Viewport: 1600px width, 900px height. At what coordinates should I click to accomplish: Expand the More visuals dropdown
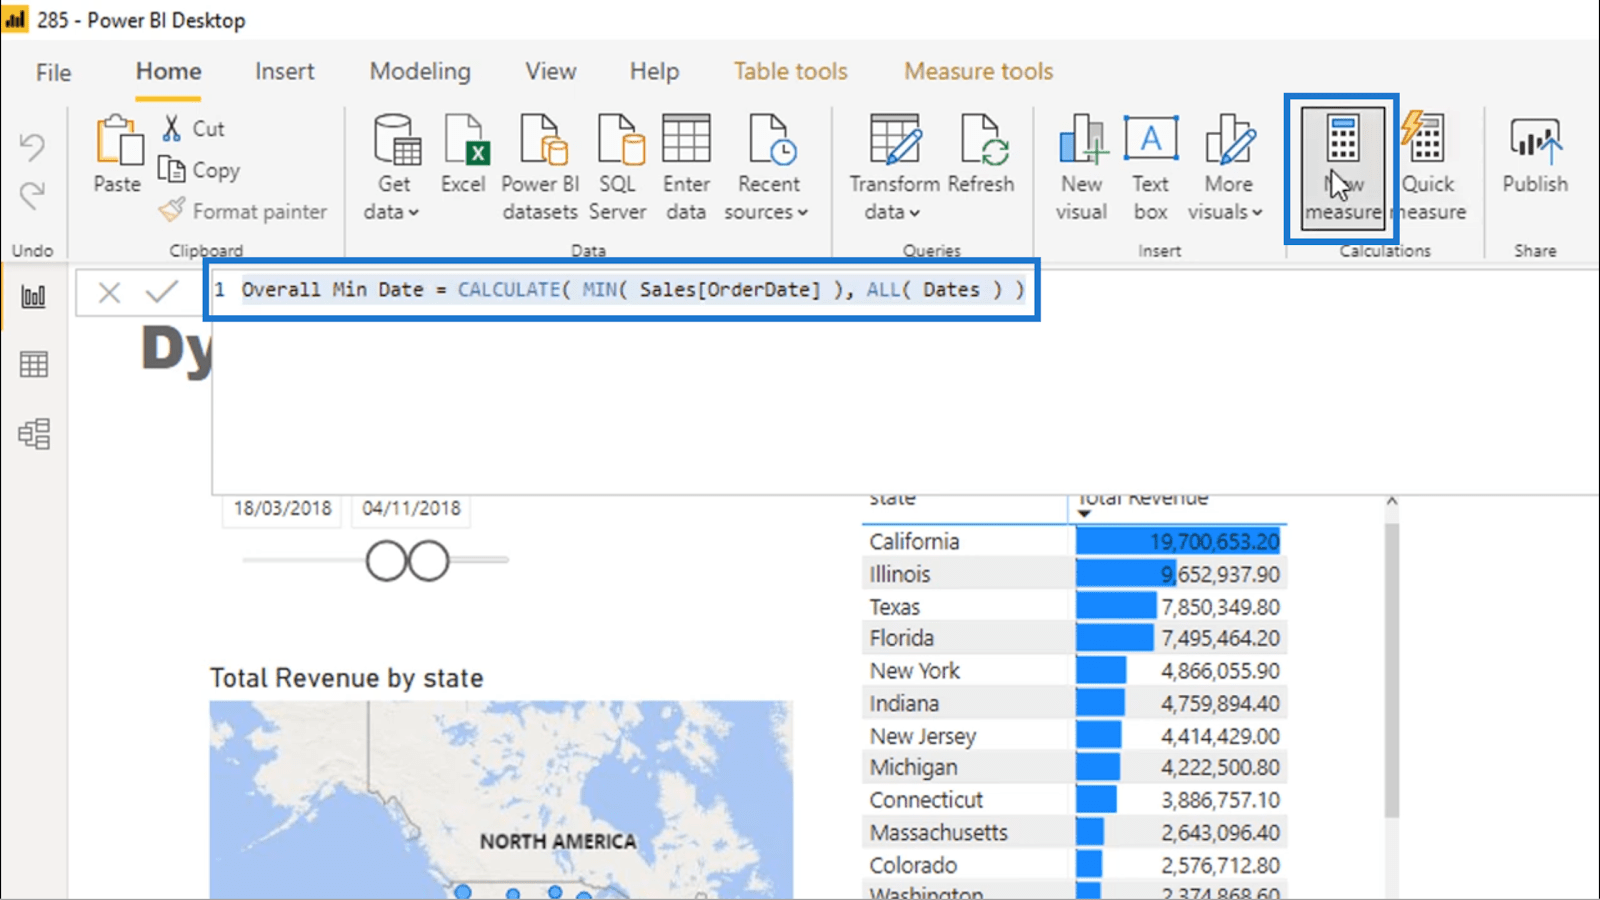[1257, 212]
